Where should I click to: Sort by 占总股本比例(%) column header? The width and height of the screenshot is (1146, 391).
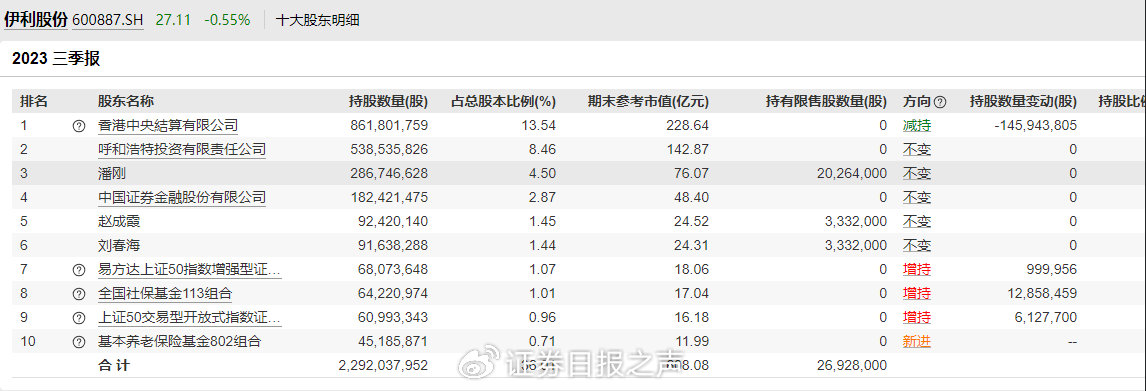(x=503, y=102)
